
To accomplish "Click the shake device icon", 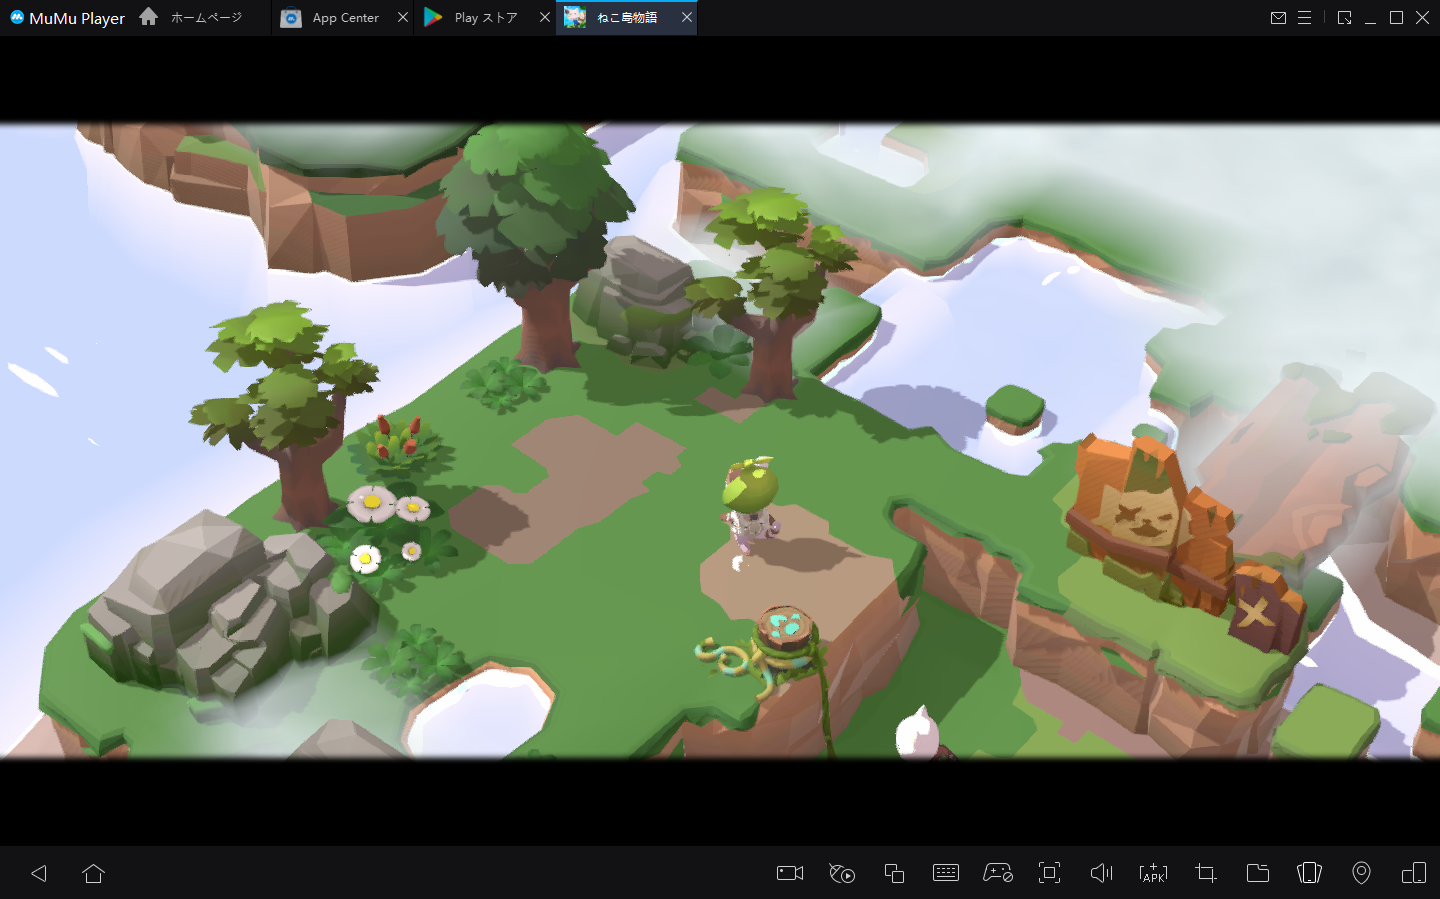I will pyautogui.click(x=1309, y=873).
